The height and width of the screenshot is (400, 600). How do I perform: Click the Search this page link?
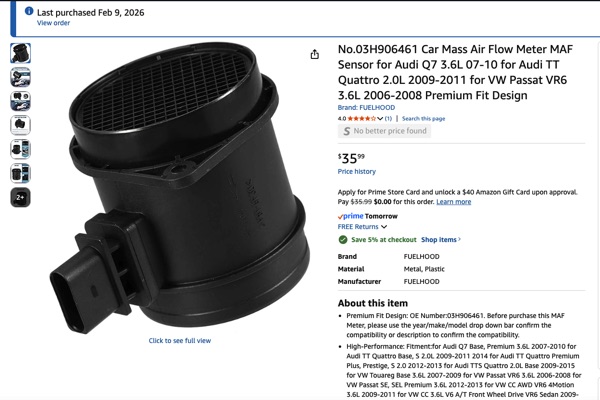(423, 119)
